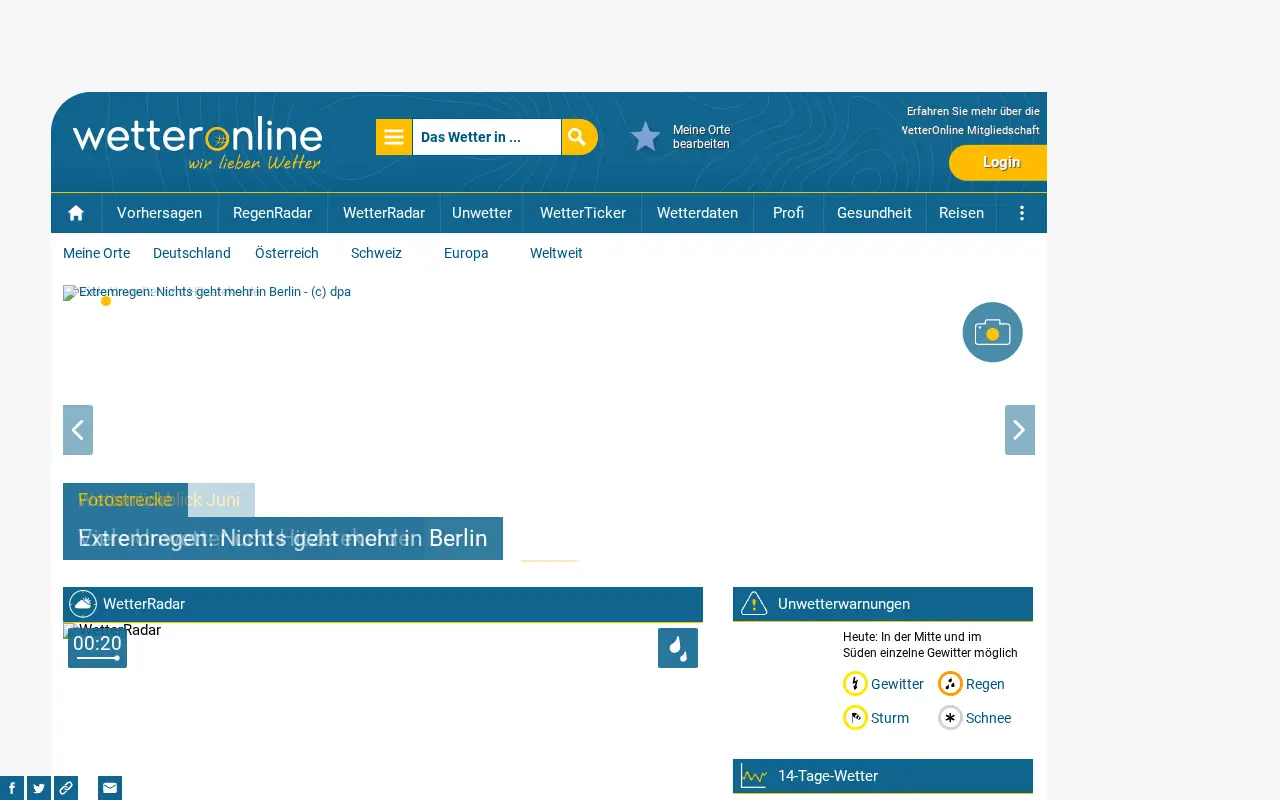Image resolution: width=1280 pixels, height=800 pixels.
Task: Click the Regen warning icon
Action: click(x=950, y=684)
